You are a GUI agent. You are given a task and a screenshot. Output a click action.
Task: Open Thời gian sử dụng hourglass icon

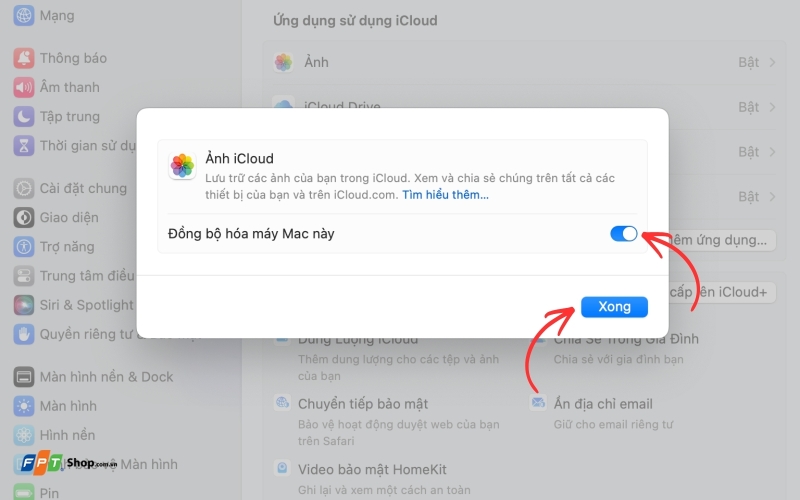click(23, 146)
